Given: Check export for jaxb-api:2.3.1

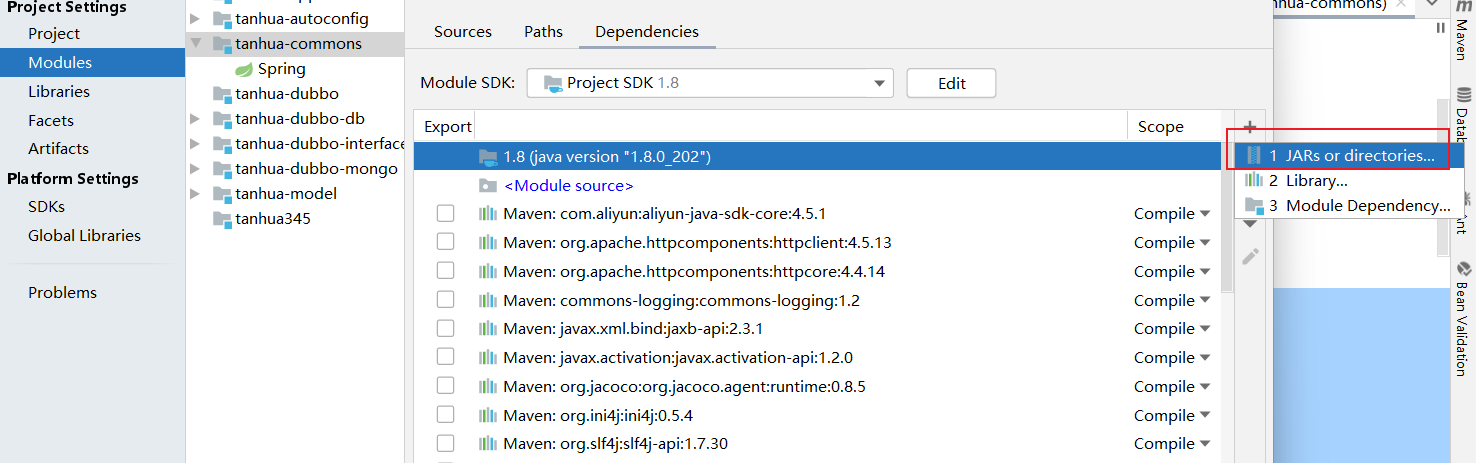Looking at the screenshot, I should pyautogui.click(x=445, y=328).
